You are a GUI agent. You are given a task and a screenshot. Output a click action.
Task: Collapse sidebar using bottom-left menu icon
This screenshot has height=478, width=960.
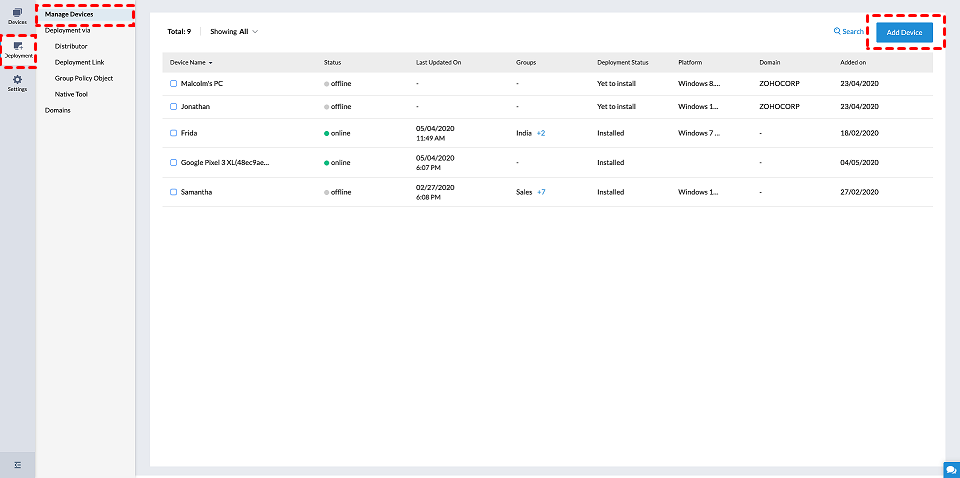[x=17, y=465]
